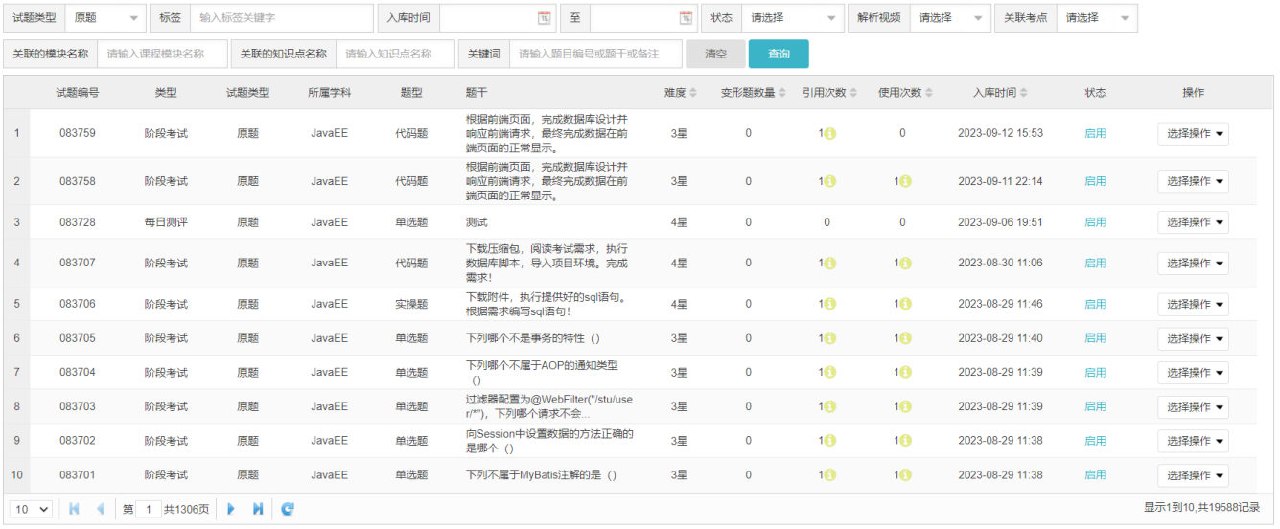Click the 题干 column header
The height and width of the screenshot is (529, 1280).
tap(477, 92)
